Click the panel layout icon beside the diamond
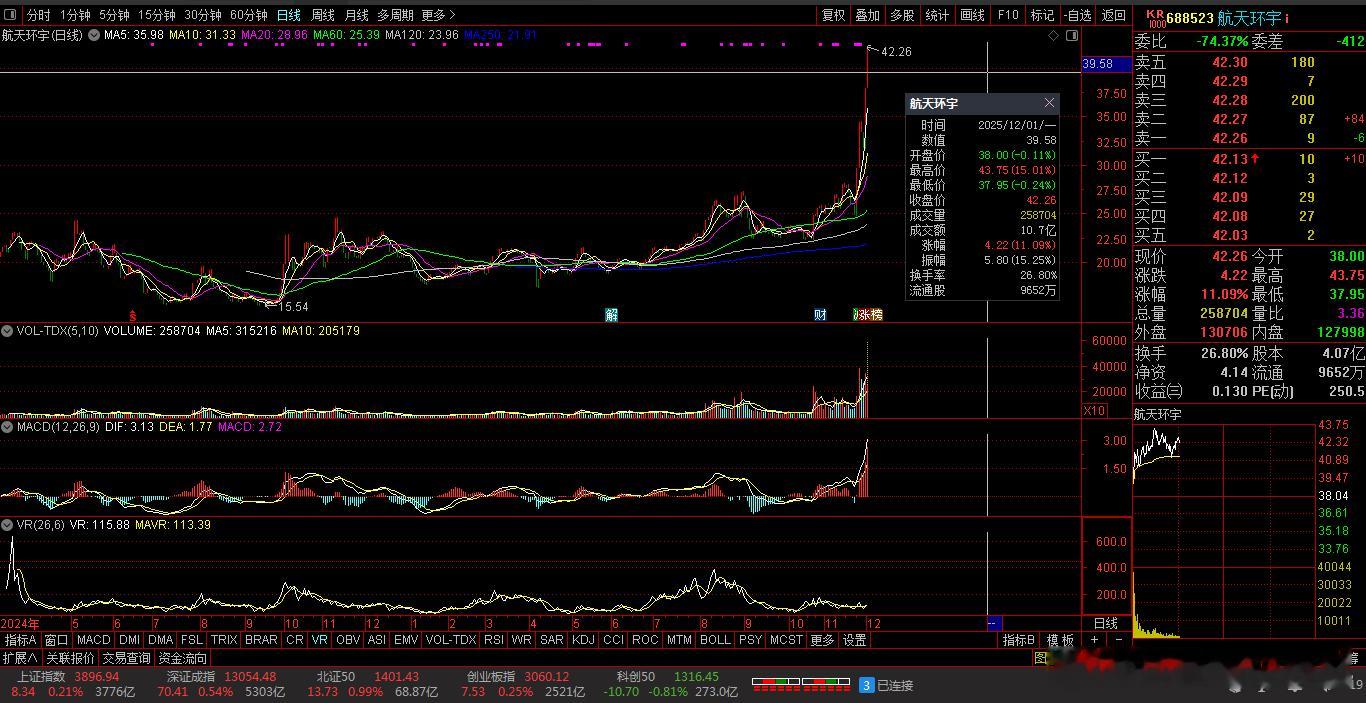Viewport: 1366px width, 703px height. (x=1072, y=35)
